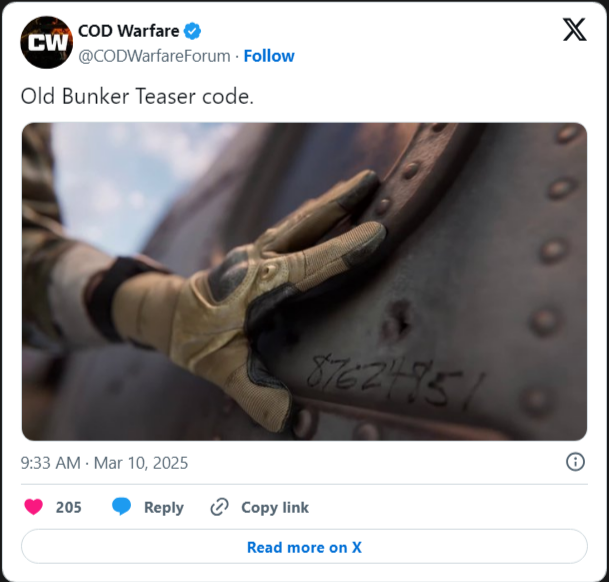Click the chain link icon
609x582 pixels.
pyautogui.click(x=219, y=507)
